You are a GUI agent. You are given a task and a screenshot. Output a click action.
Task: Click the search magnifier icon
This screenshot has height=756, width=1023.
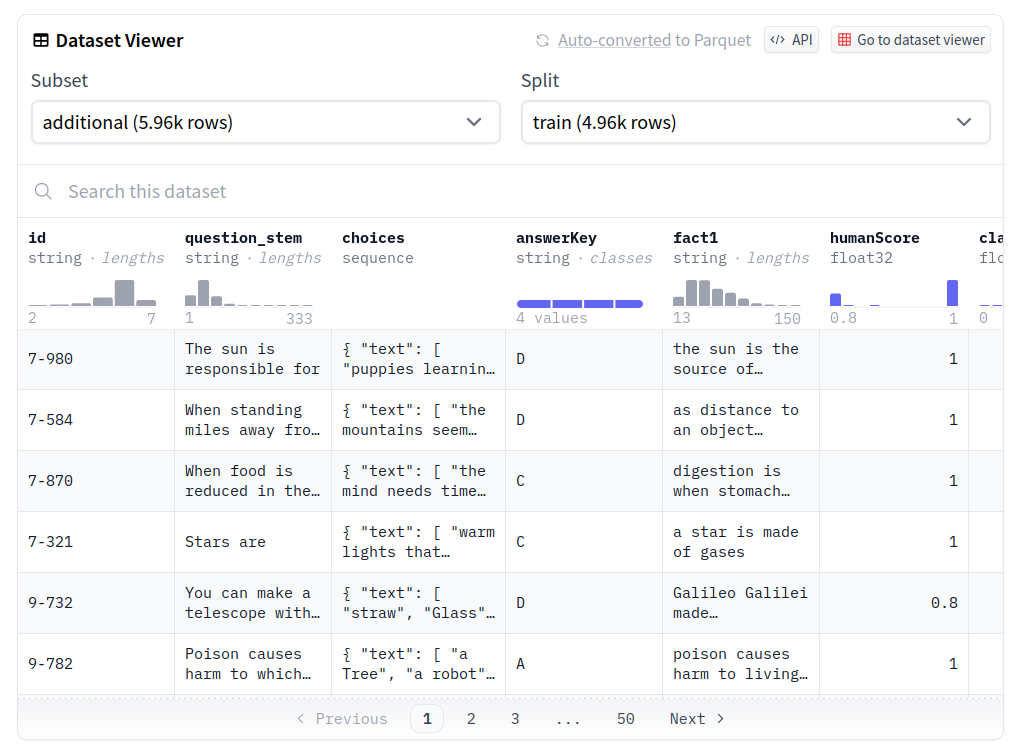pyautogui.click(x=43, y=192)
